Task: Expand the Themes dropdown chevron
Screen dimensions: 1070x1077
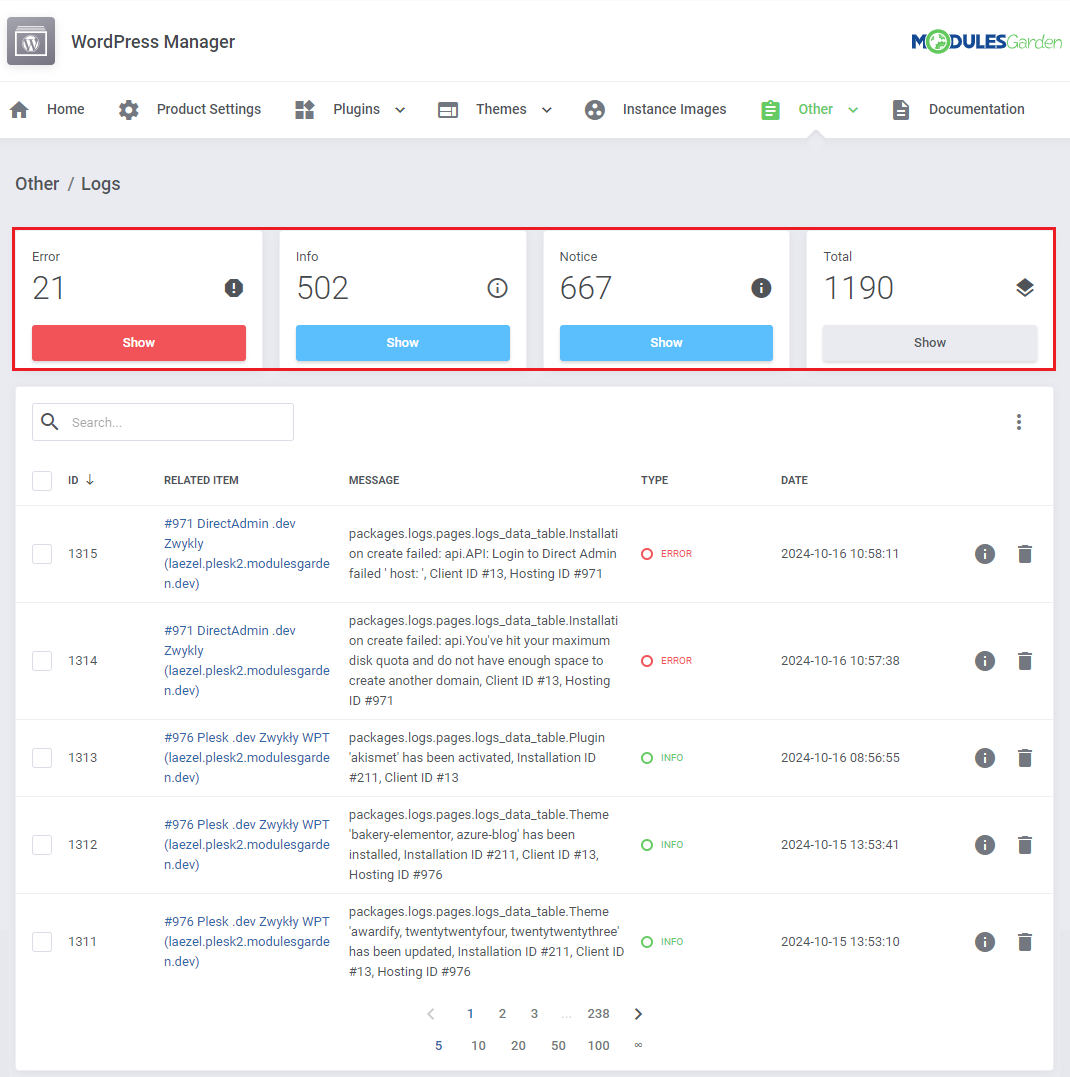Action: pyautogui.click(x=547, y=110)
